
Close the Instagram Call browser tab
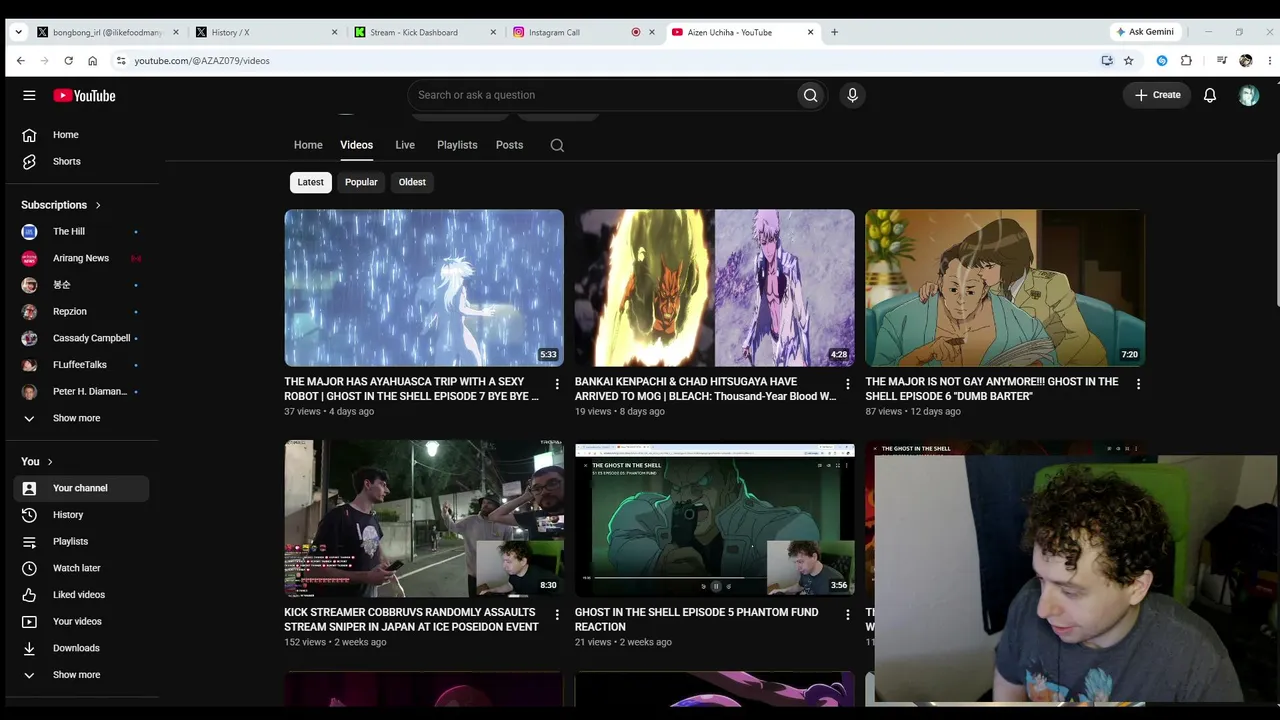tap(652, 32)
